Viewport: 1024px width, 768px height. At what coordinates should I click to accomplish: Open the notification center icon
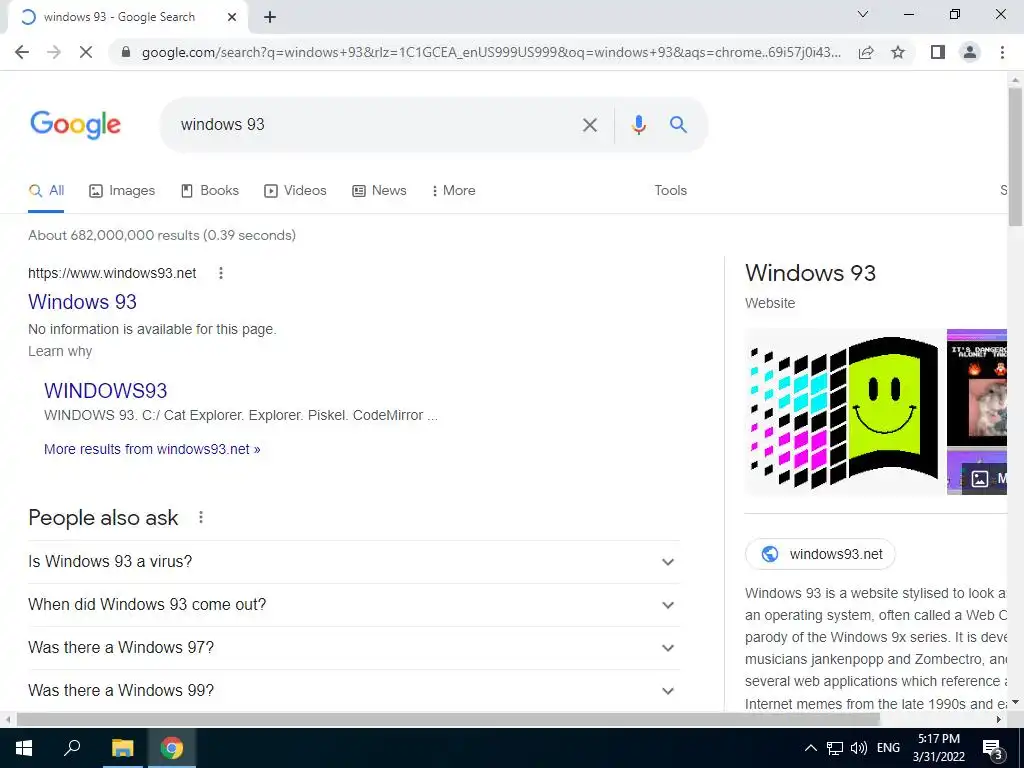993,748
